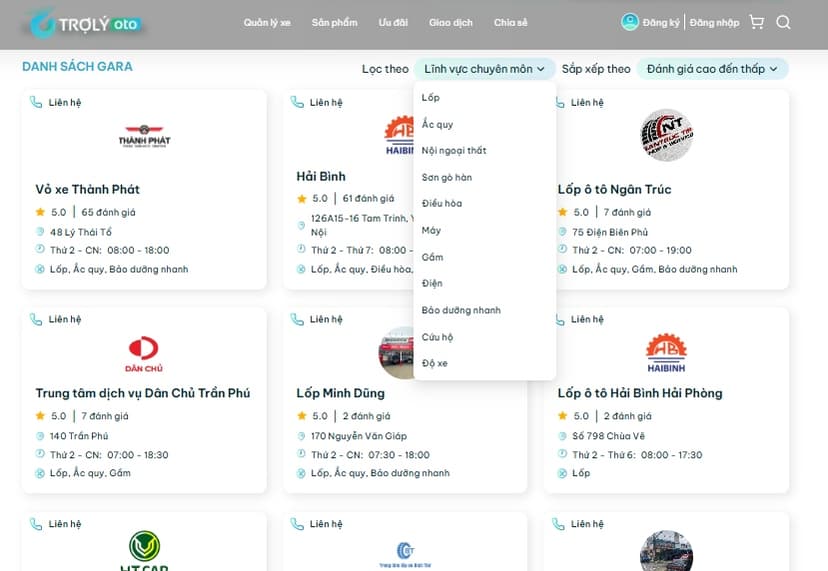Choose Nội ngoại thất filter option

point(454,151)
